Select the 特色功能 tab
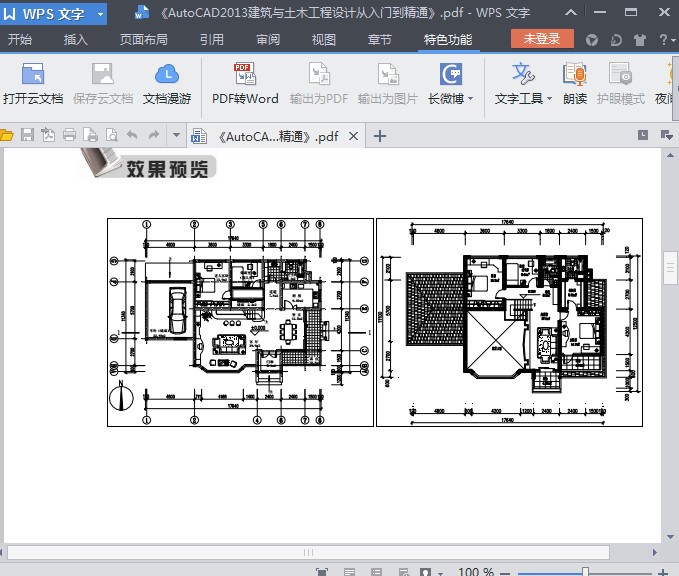The image size is (679, 576). click(448, 40)
